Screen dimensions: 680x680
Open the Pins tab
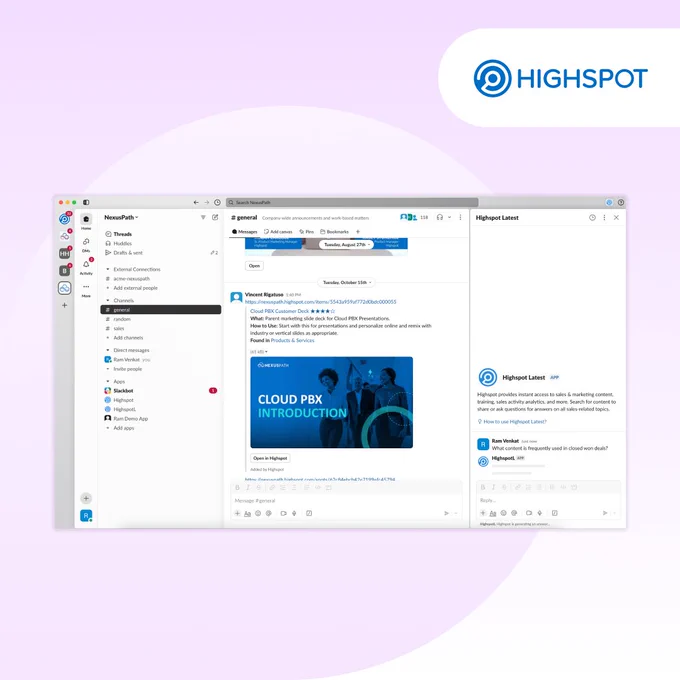click(x=307, y=232)
